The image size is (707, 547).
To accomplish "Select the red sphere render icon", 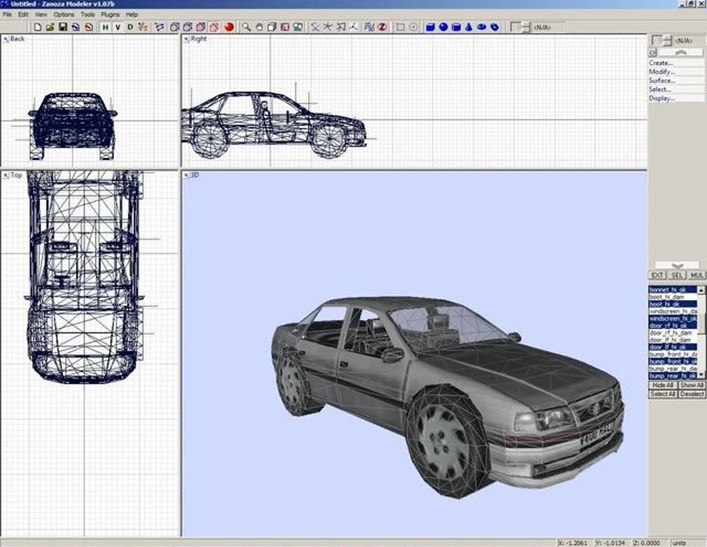I will coord(228,27).
